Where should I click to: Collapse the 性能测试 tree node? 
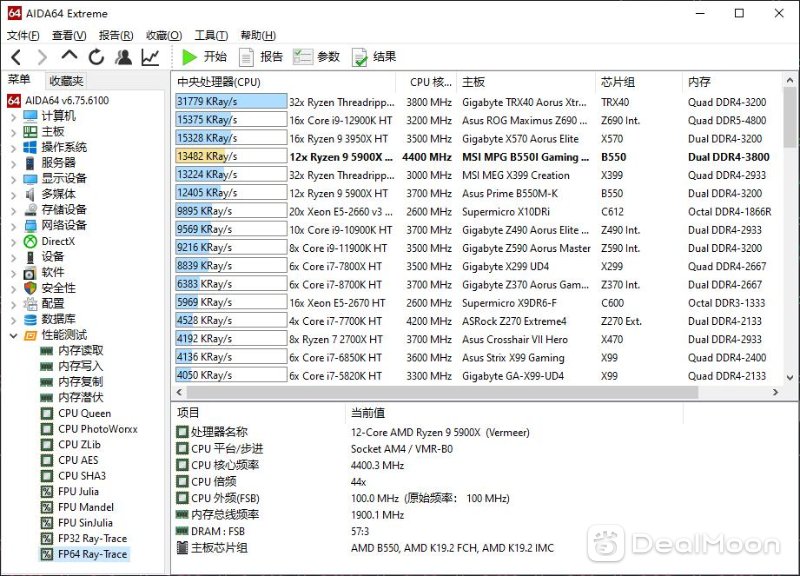click(14, 336)
